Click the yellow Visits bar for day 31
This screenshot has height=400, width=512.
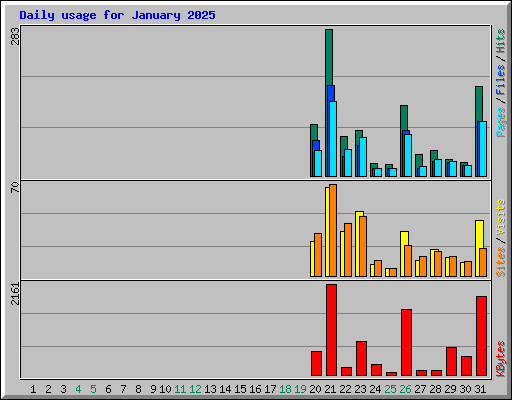(x=478, y=248)
